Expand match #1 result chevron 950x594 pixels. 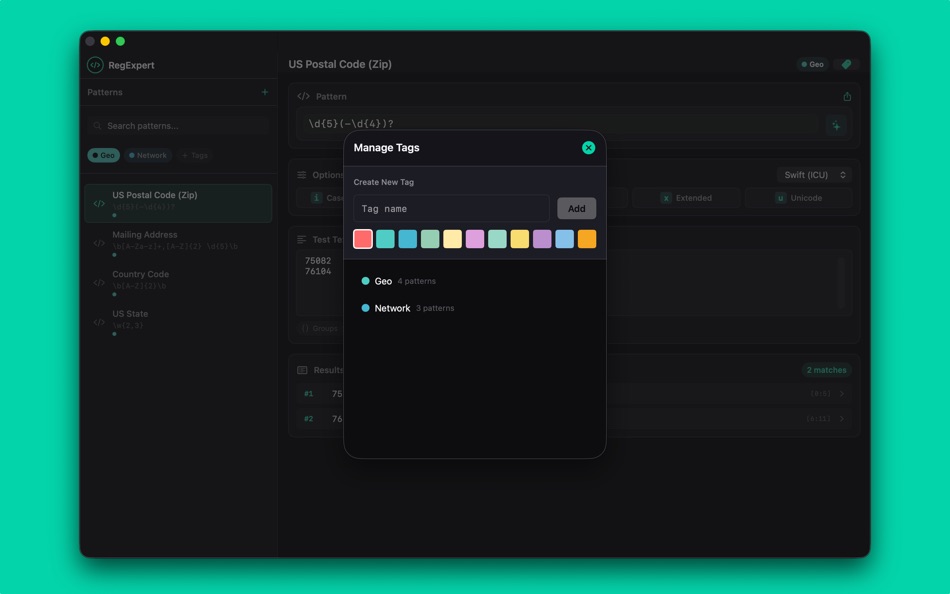coord(842,393)
